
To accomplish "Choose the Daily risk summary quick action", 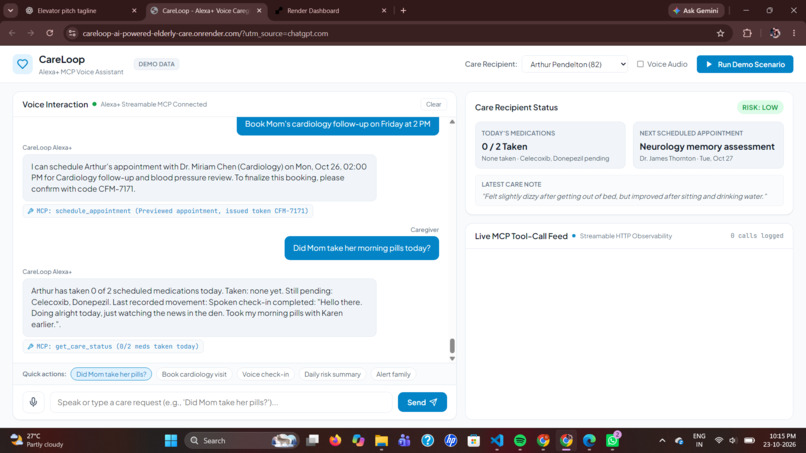I will point(332,374).
